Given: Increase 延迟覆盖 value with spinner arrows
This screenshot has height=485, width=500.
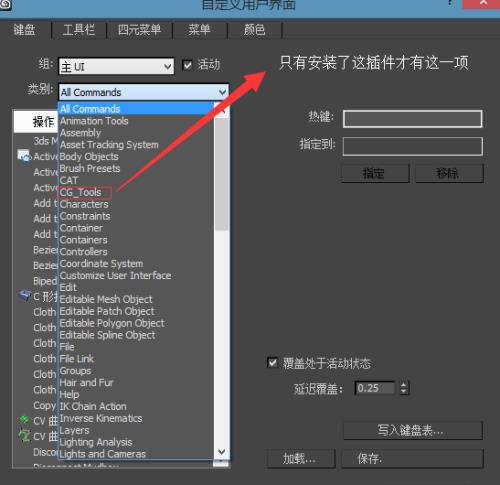Looking at the screenshot, I should point(404,385).
